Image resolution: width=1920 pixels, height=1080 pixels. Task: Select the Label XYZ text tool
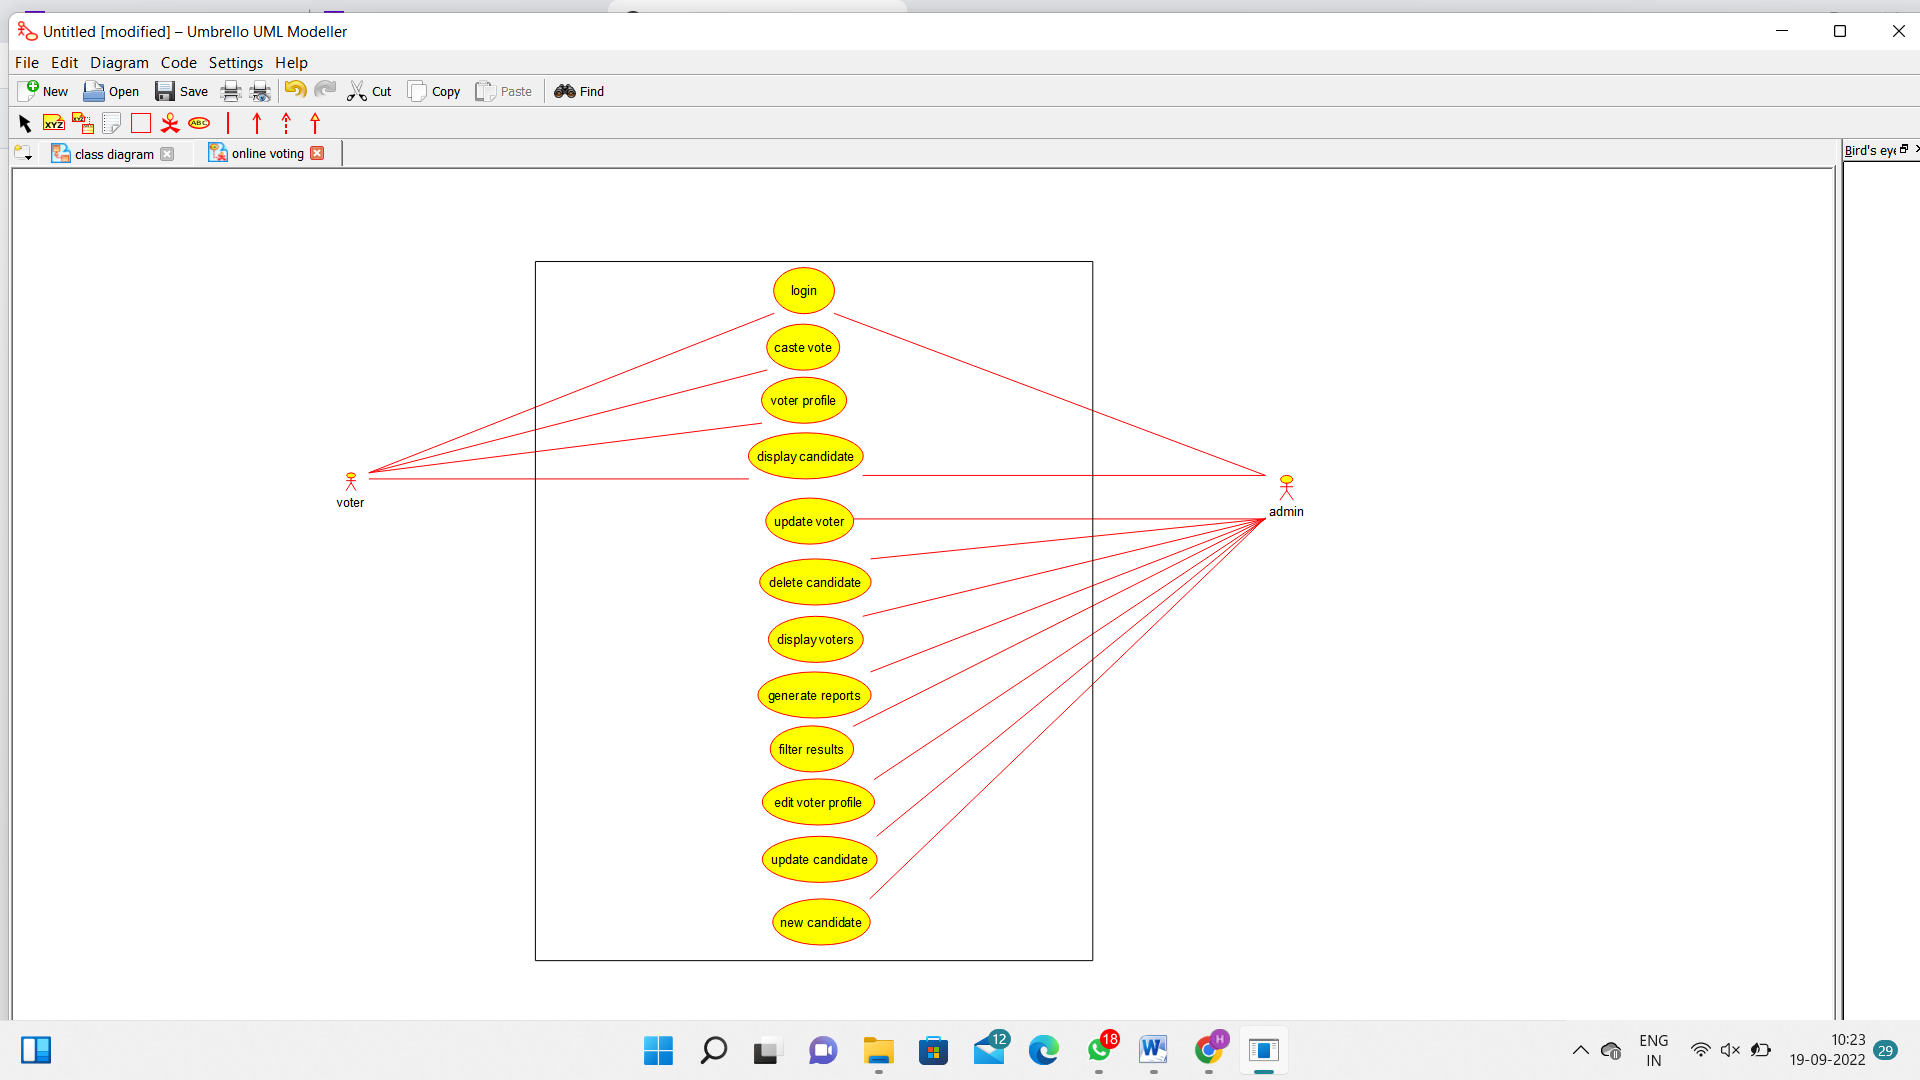point(54,123)
